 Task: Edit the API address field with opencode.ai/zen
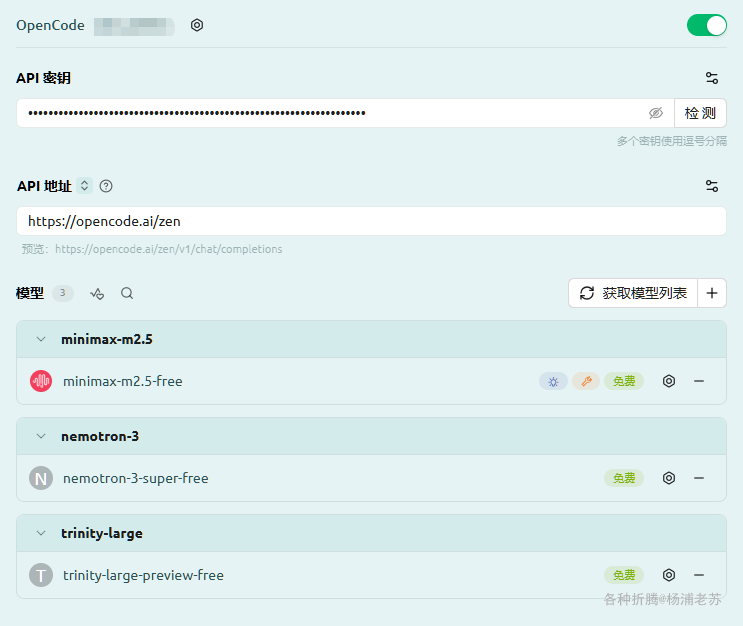tap(372, 221)
